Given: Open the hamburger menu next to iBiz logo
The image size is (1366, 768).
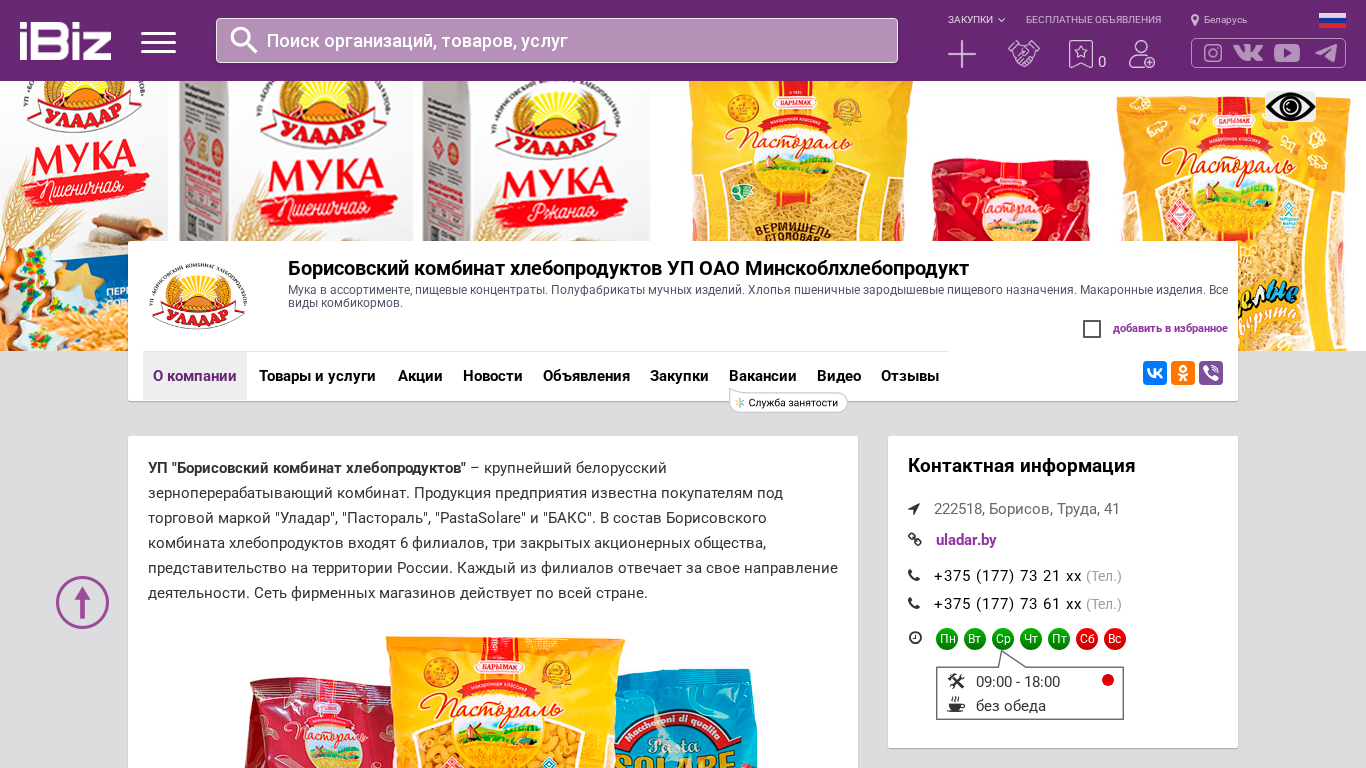Looking at the screenshot, I should [158, 42].
